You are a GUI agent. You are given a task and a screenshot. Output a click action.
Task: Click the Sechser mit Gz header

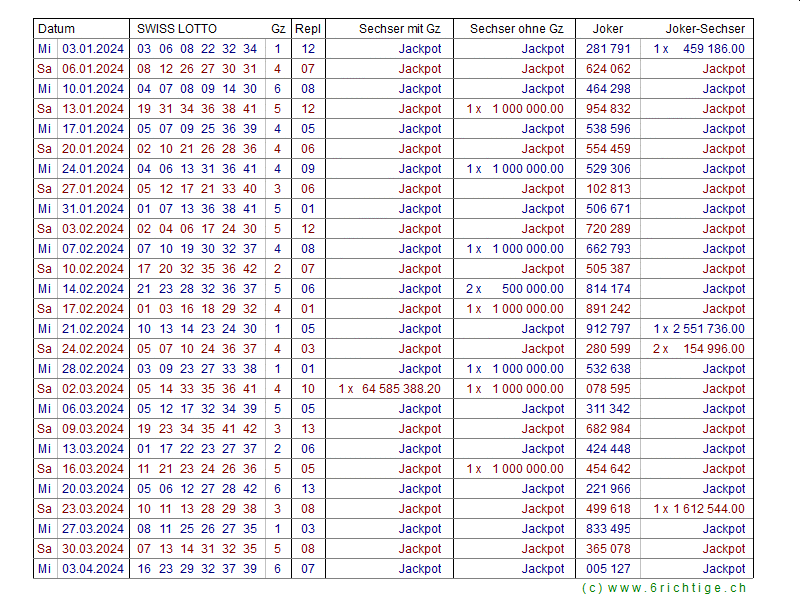(x=399, y=29)
